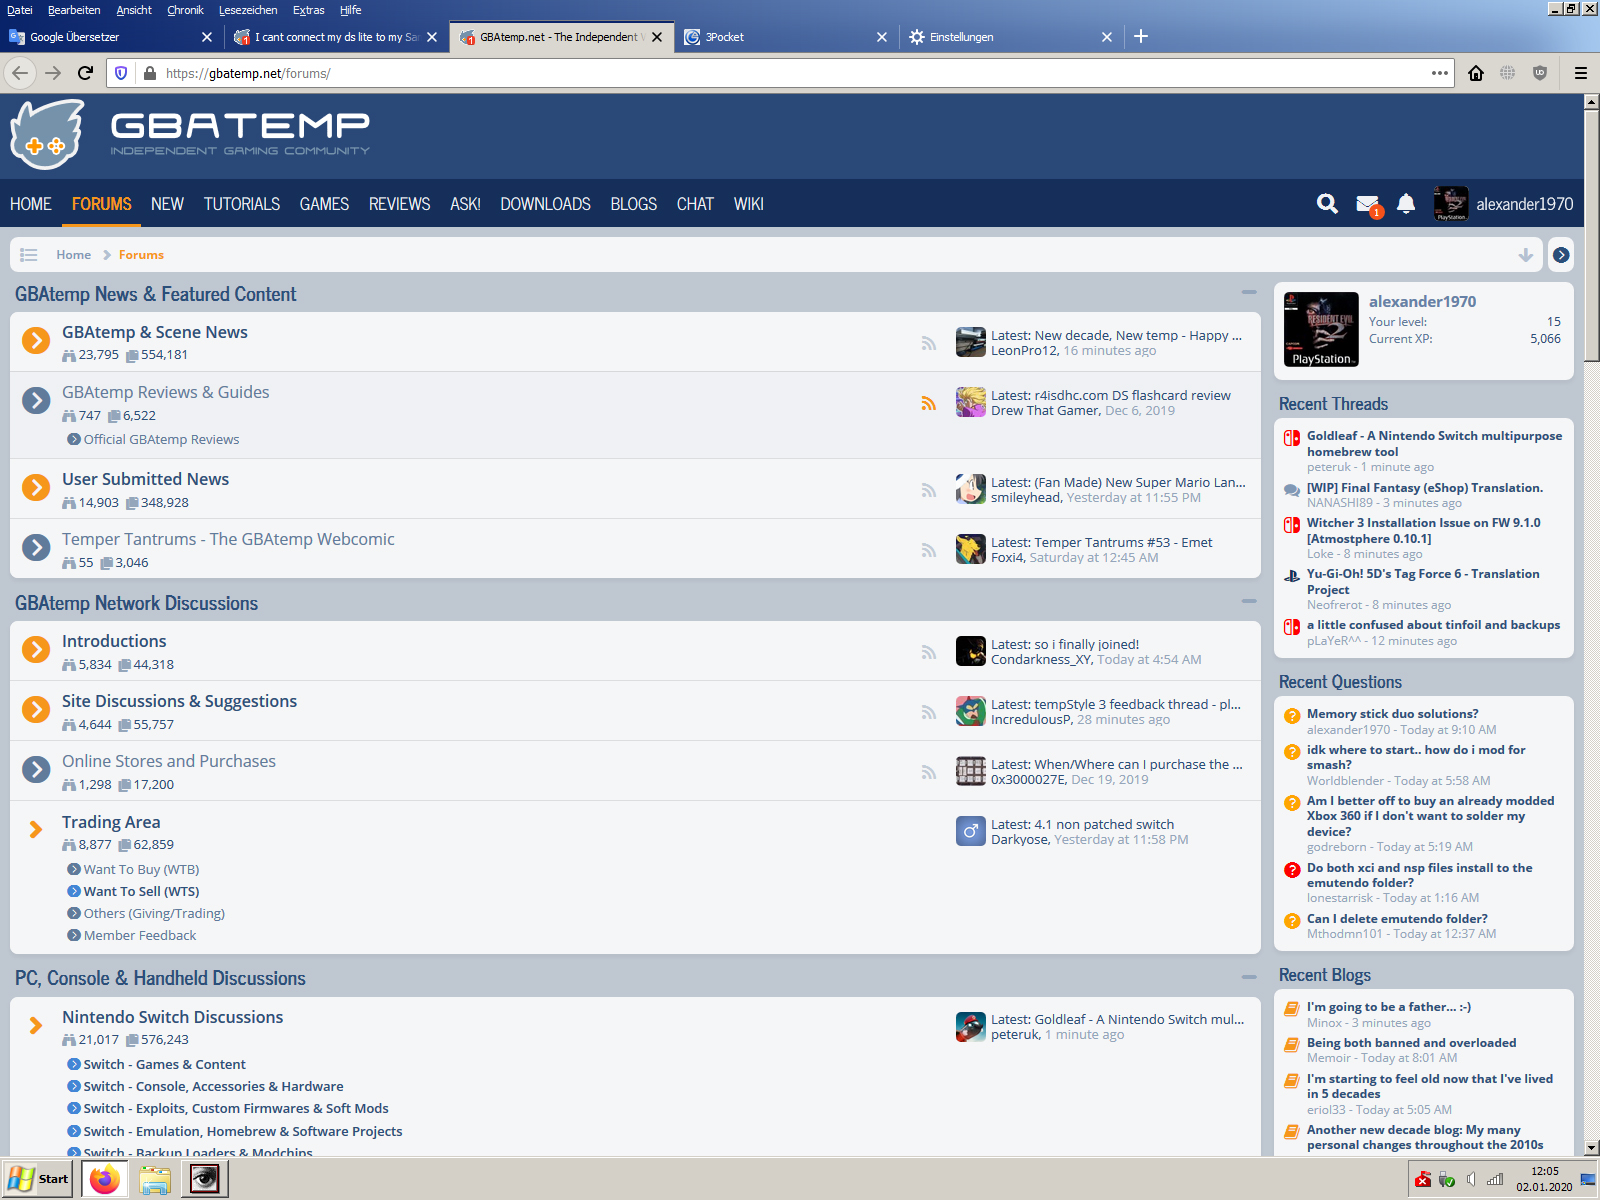The width and height of the screenshot is (1600, 1200).
Task: Open RSS feed for GBAtemp & Scene News
Action: tap(929, 343)
